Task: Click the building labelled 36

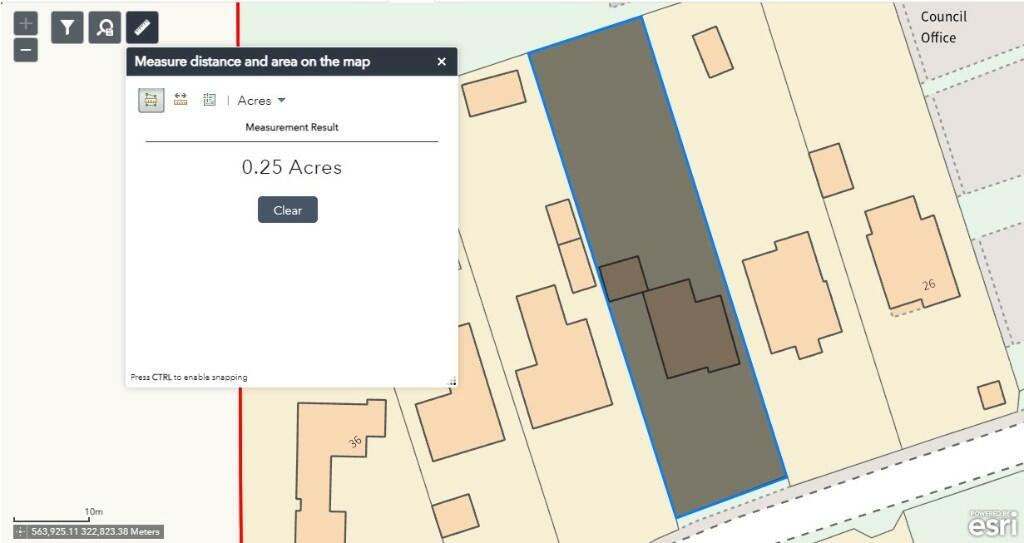Action: click(x=338, y=470)
